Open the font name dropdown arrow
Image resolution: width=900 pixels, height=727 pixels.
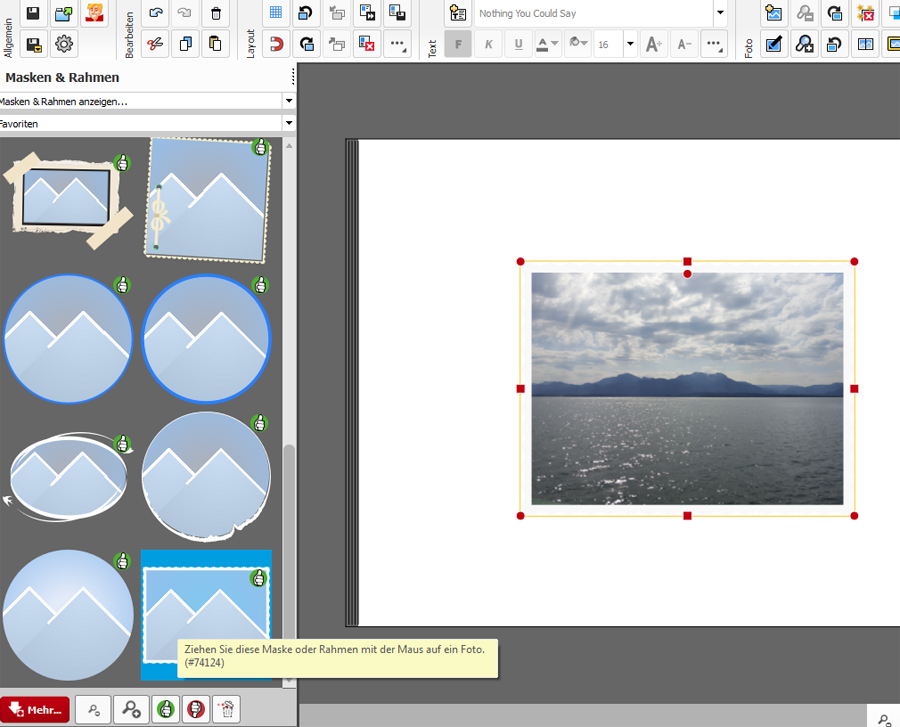pyautogui.click(x=720, y=13)
